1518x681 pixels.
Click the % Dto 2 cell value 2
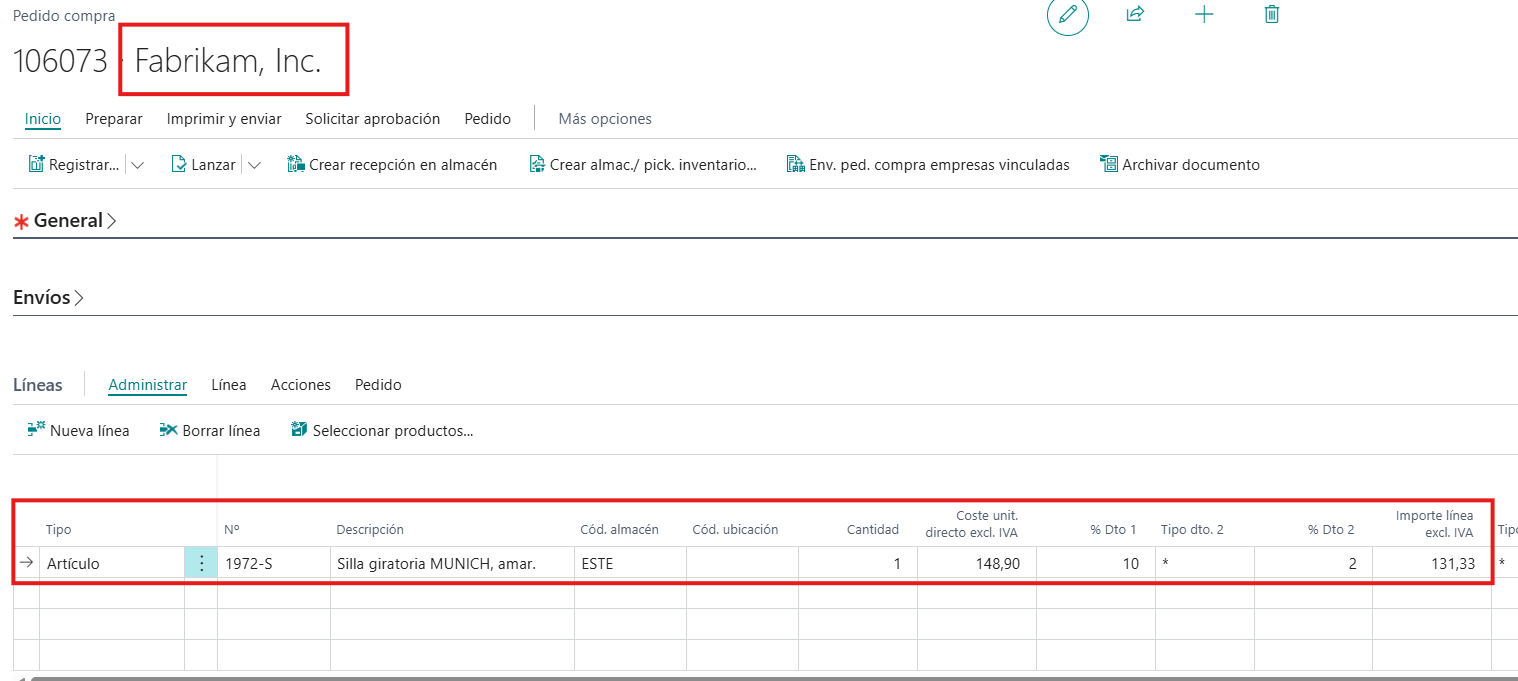[x=1313, y=563]
